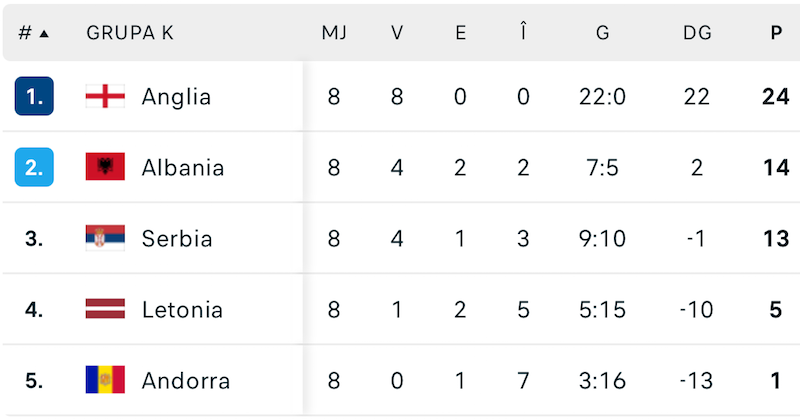Sort table by E draws header
Viewport: 800px width, 419px height.
tap(460, 32)
